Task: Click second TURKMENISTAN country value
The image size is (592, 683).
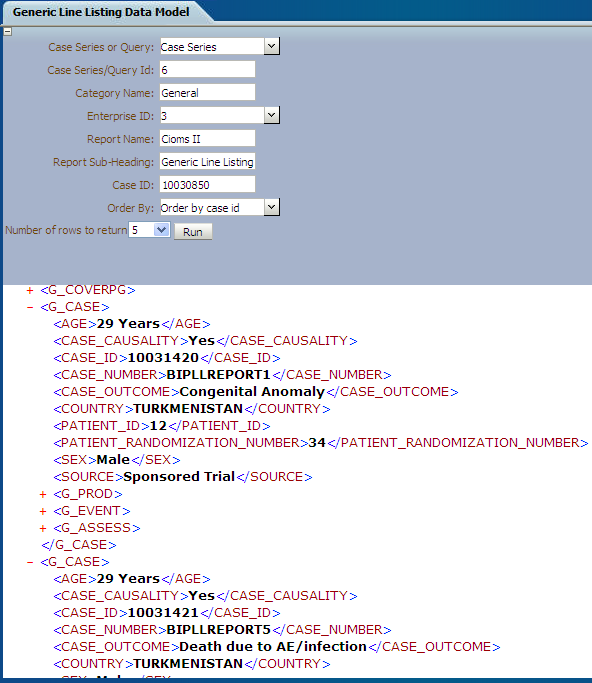Action: [x=188, y=663]
